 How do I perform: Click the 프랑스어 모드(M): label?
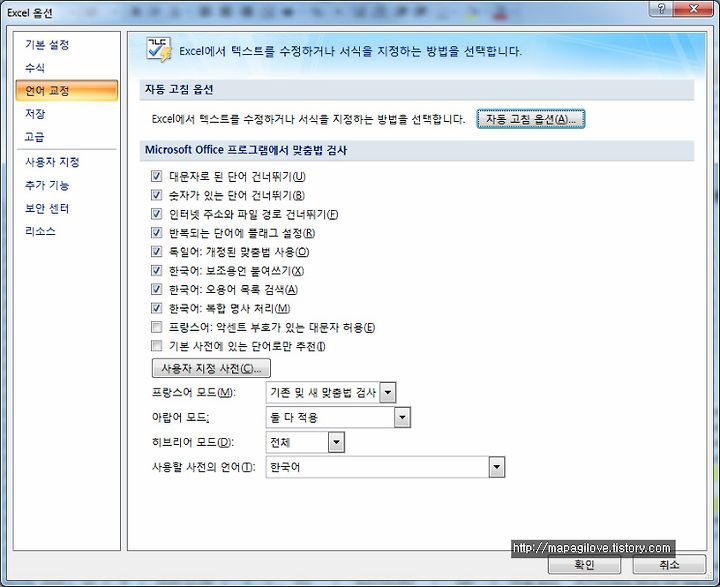(193, 393)
